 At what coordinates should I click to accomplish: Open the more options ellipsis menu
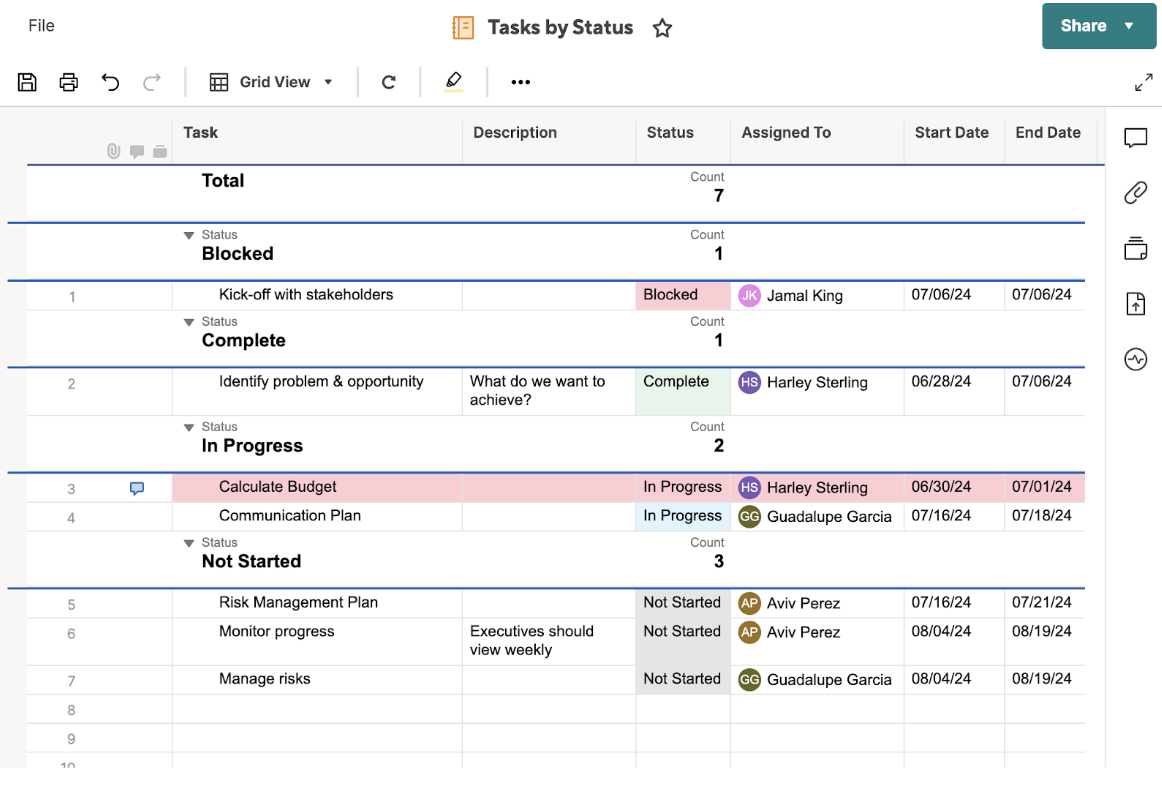click(520, 82)
